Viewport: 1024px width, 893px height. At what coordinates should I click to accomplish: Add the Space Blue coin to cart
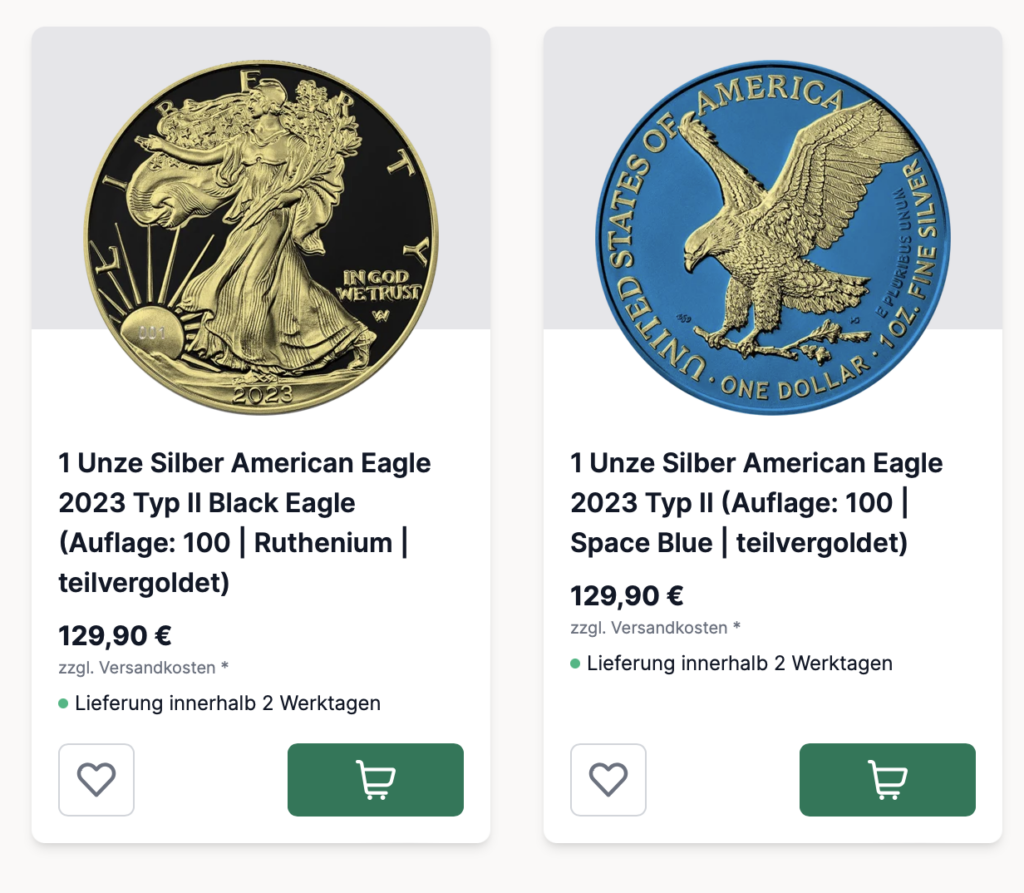point(888,779)
